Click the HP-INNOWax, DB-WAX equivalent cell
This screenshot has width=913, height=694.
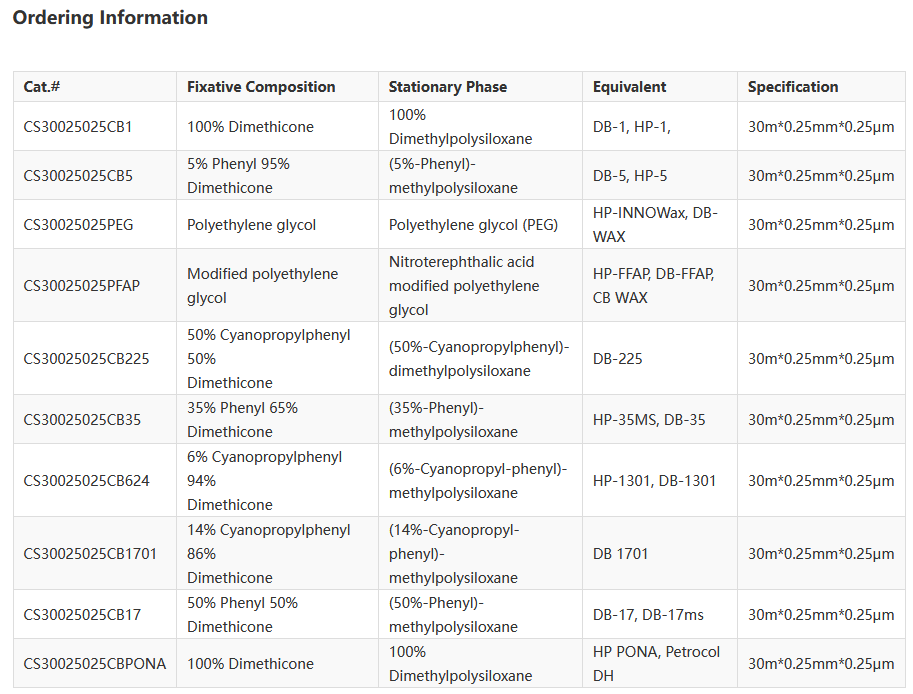pos(655,225)
